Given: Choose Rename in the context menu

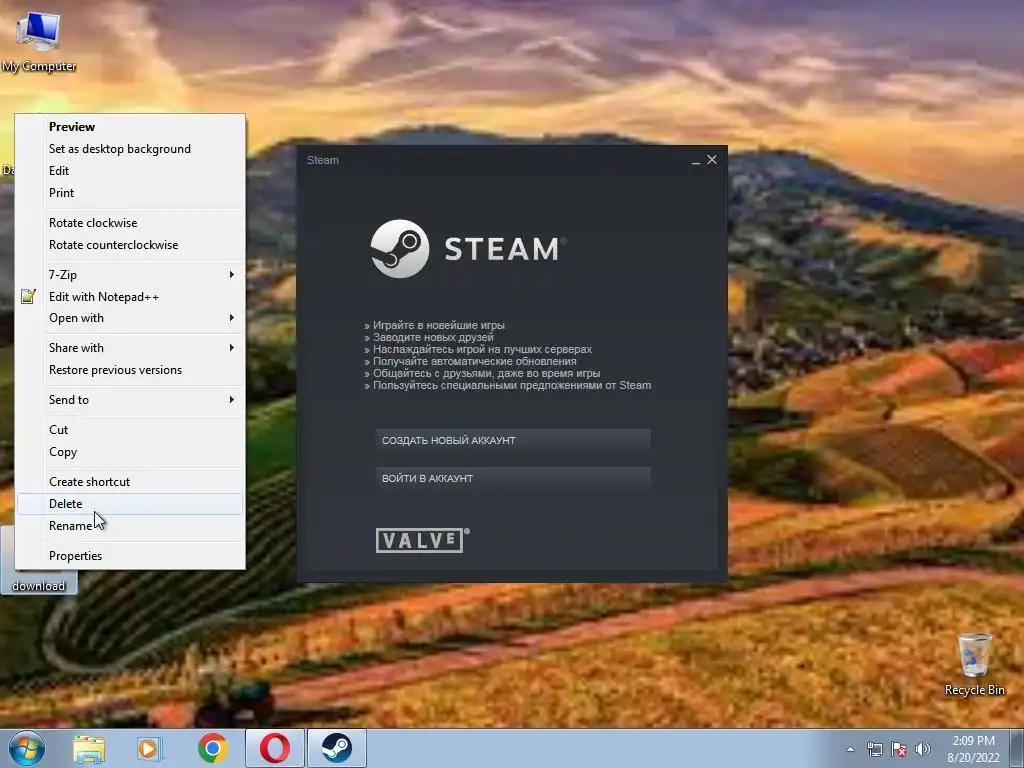Looking at the screenshot, I should [x=130, y=526].
